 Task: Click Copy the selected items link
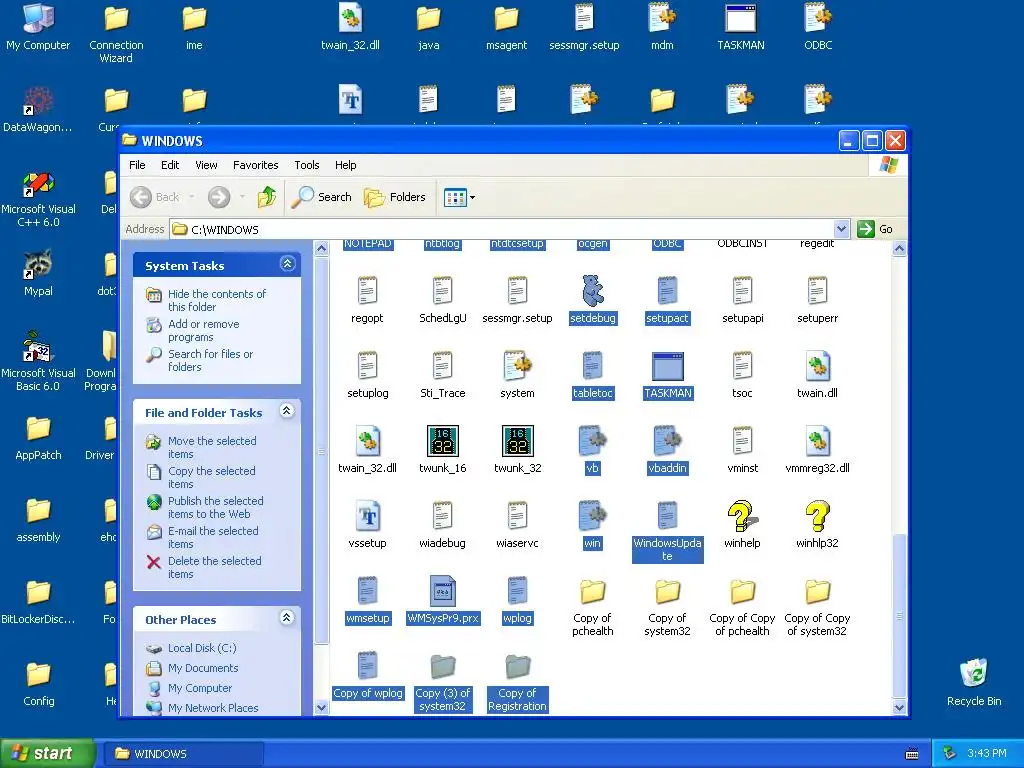click(212, 477)
